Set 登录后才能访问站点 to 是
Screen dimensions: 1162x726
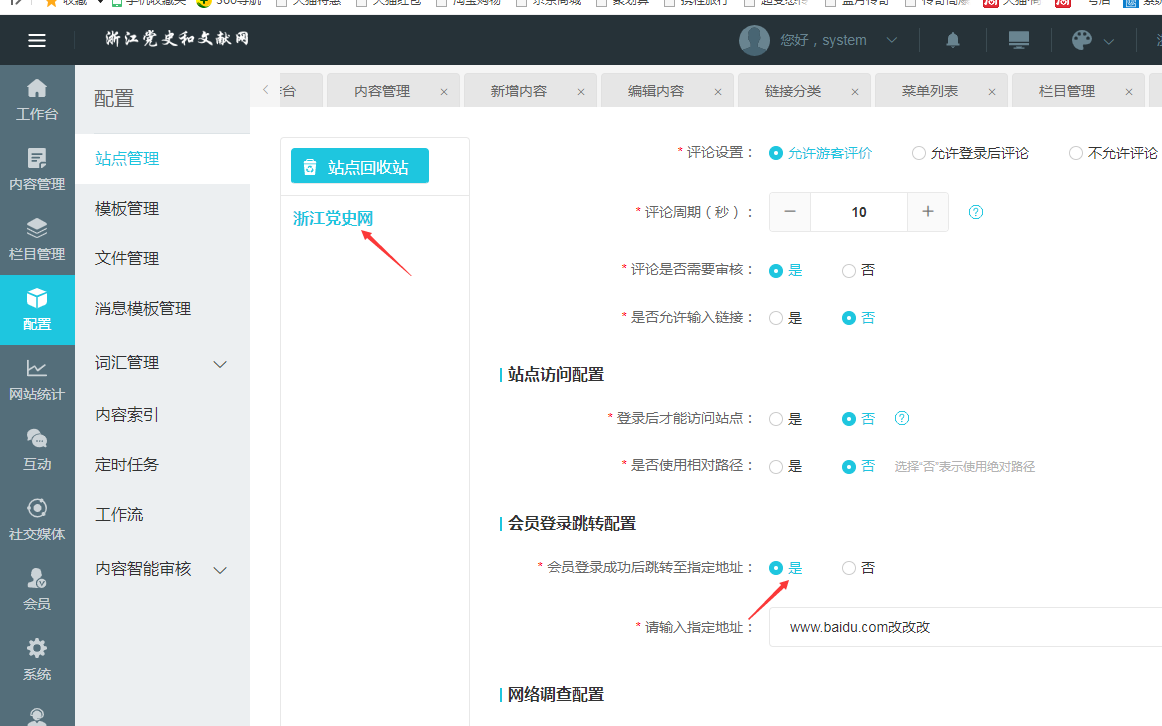coord(776,419)
